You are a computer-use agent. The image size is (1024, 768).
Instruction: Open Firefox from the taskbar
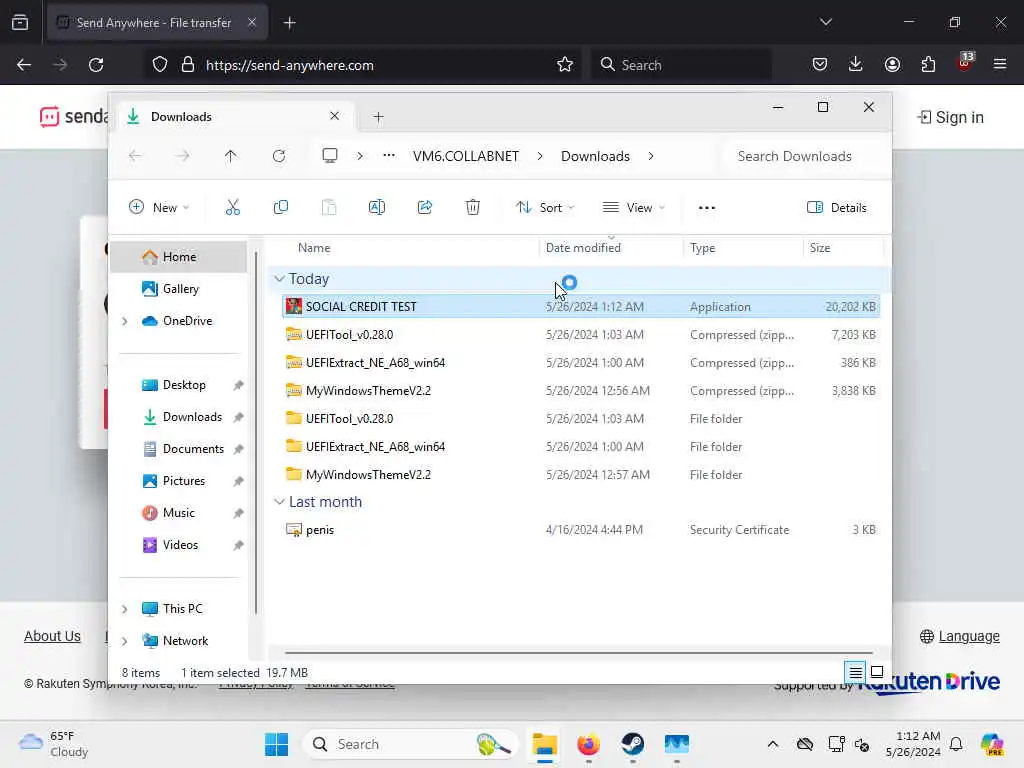588,744
